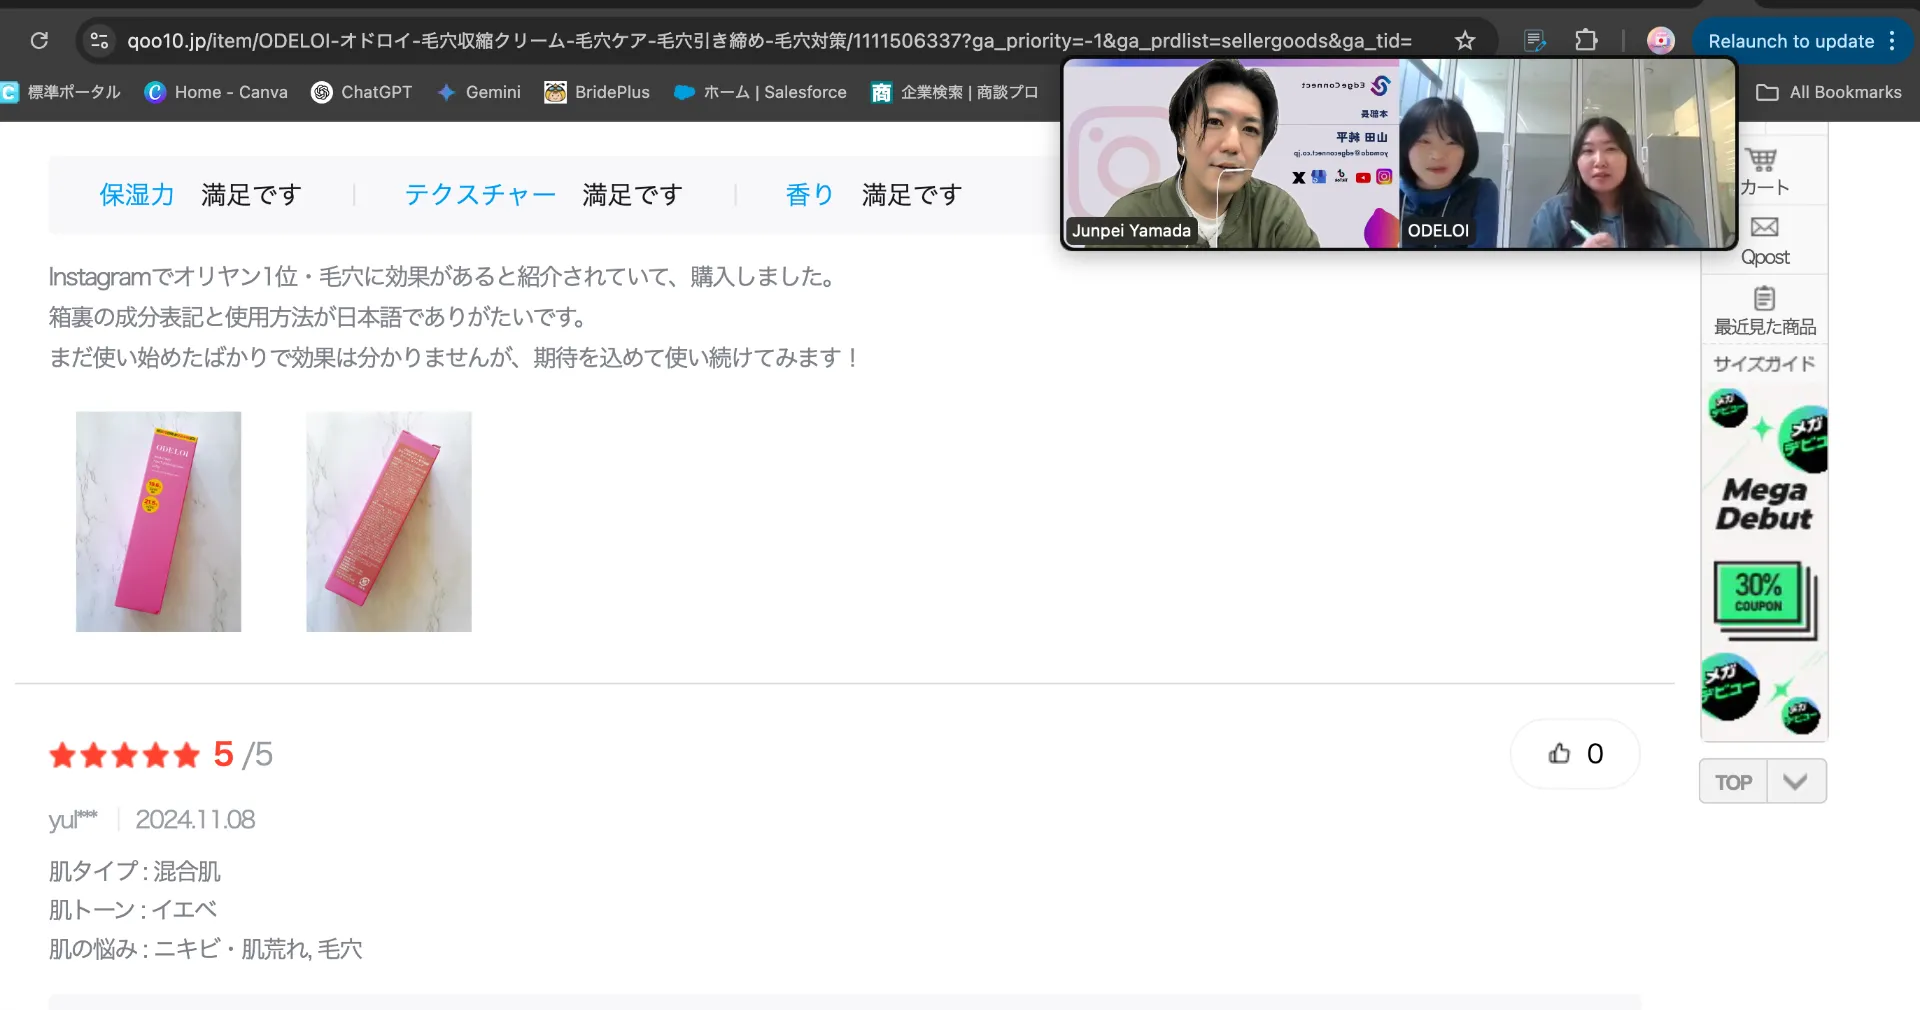Expand the down arrow beside TOP
The width and height of the screenshot is (1920, 1010).
coord(1796,782)
